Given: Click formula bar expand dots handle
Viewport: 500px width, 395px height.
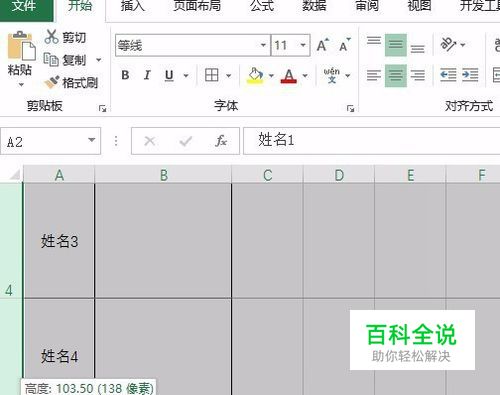Looking at the screenshot, I should pyautogui.click(x=116, y=141).
